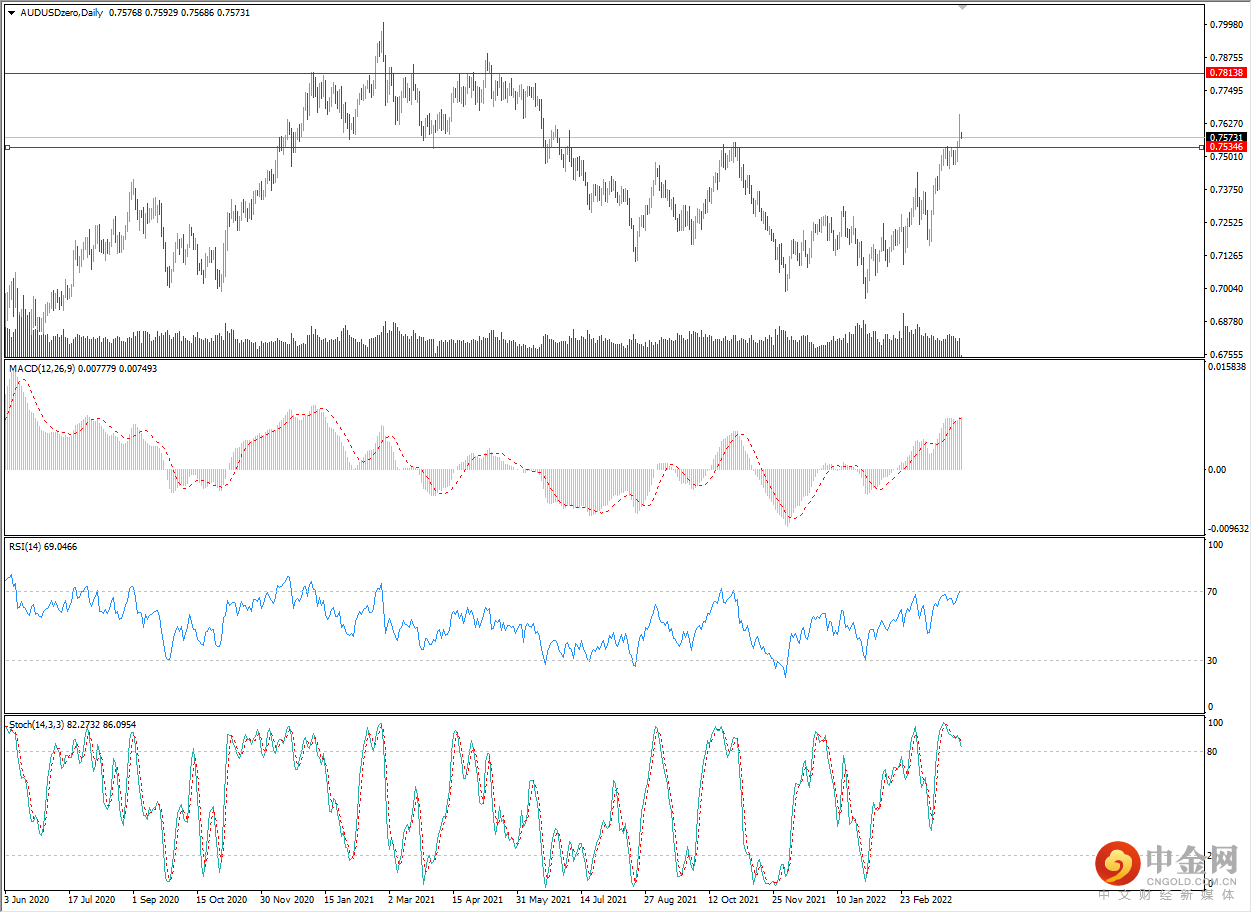Image resolution: width=1252 pixels, height=913 pixels.
Task: Click the 14 Jul 2021 date label
Action: click(605, 900)
